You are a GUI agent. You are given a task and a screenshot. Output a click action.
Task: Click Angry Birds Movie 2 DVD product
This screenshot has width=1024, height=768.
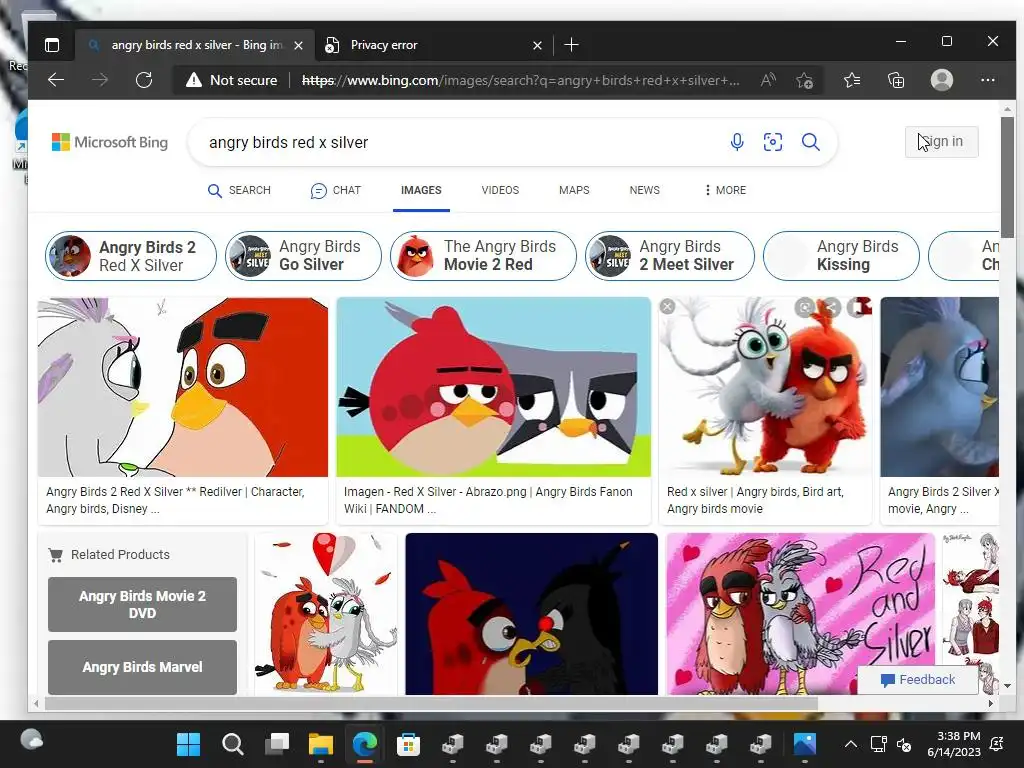tap(142, 604)
